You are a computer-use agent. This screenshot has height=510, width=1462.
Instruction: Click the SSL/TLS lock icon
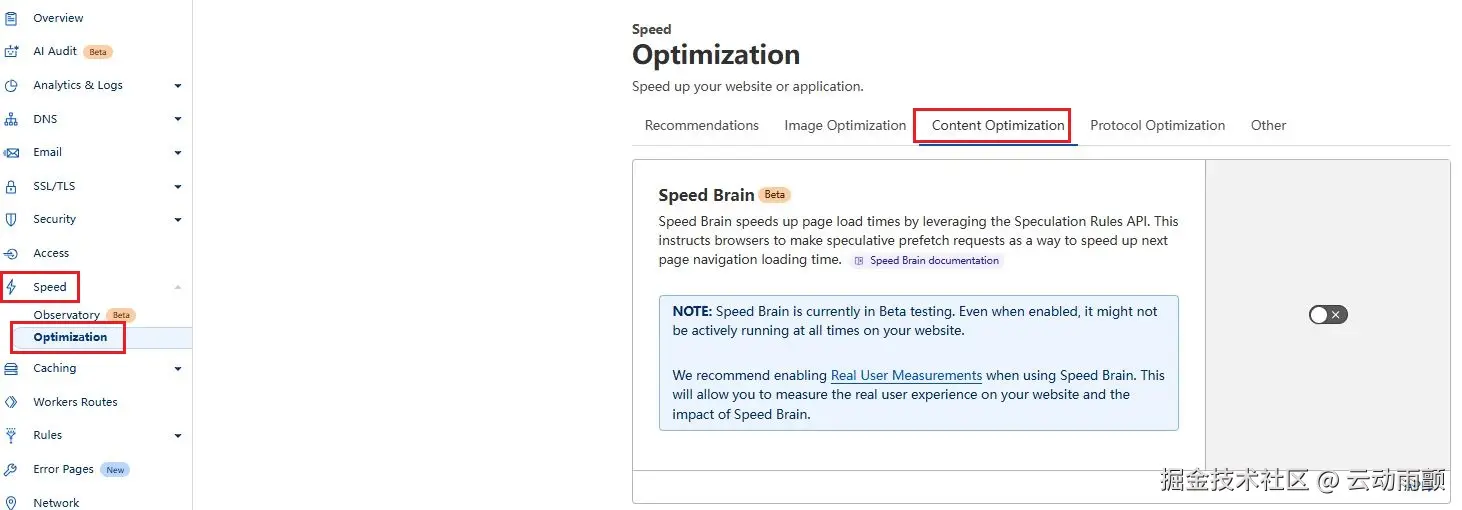point(11,187)
